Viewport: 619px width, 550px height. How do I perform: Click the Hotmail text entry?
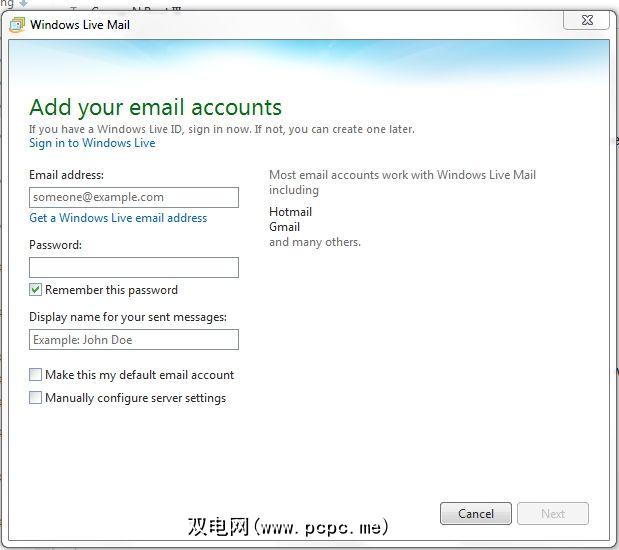point(290,212)
